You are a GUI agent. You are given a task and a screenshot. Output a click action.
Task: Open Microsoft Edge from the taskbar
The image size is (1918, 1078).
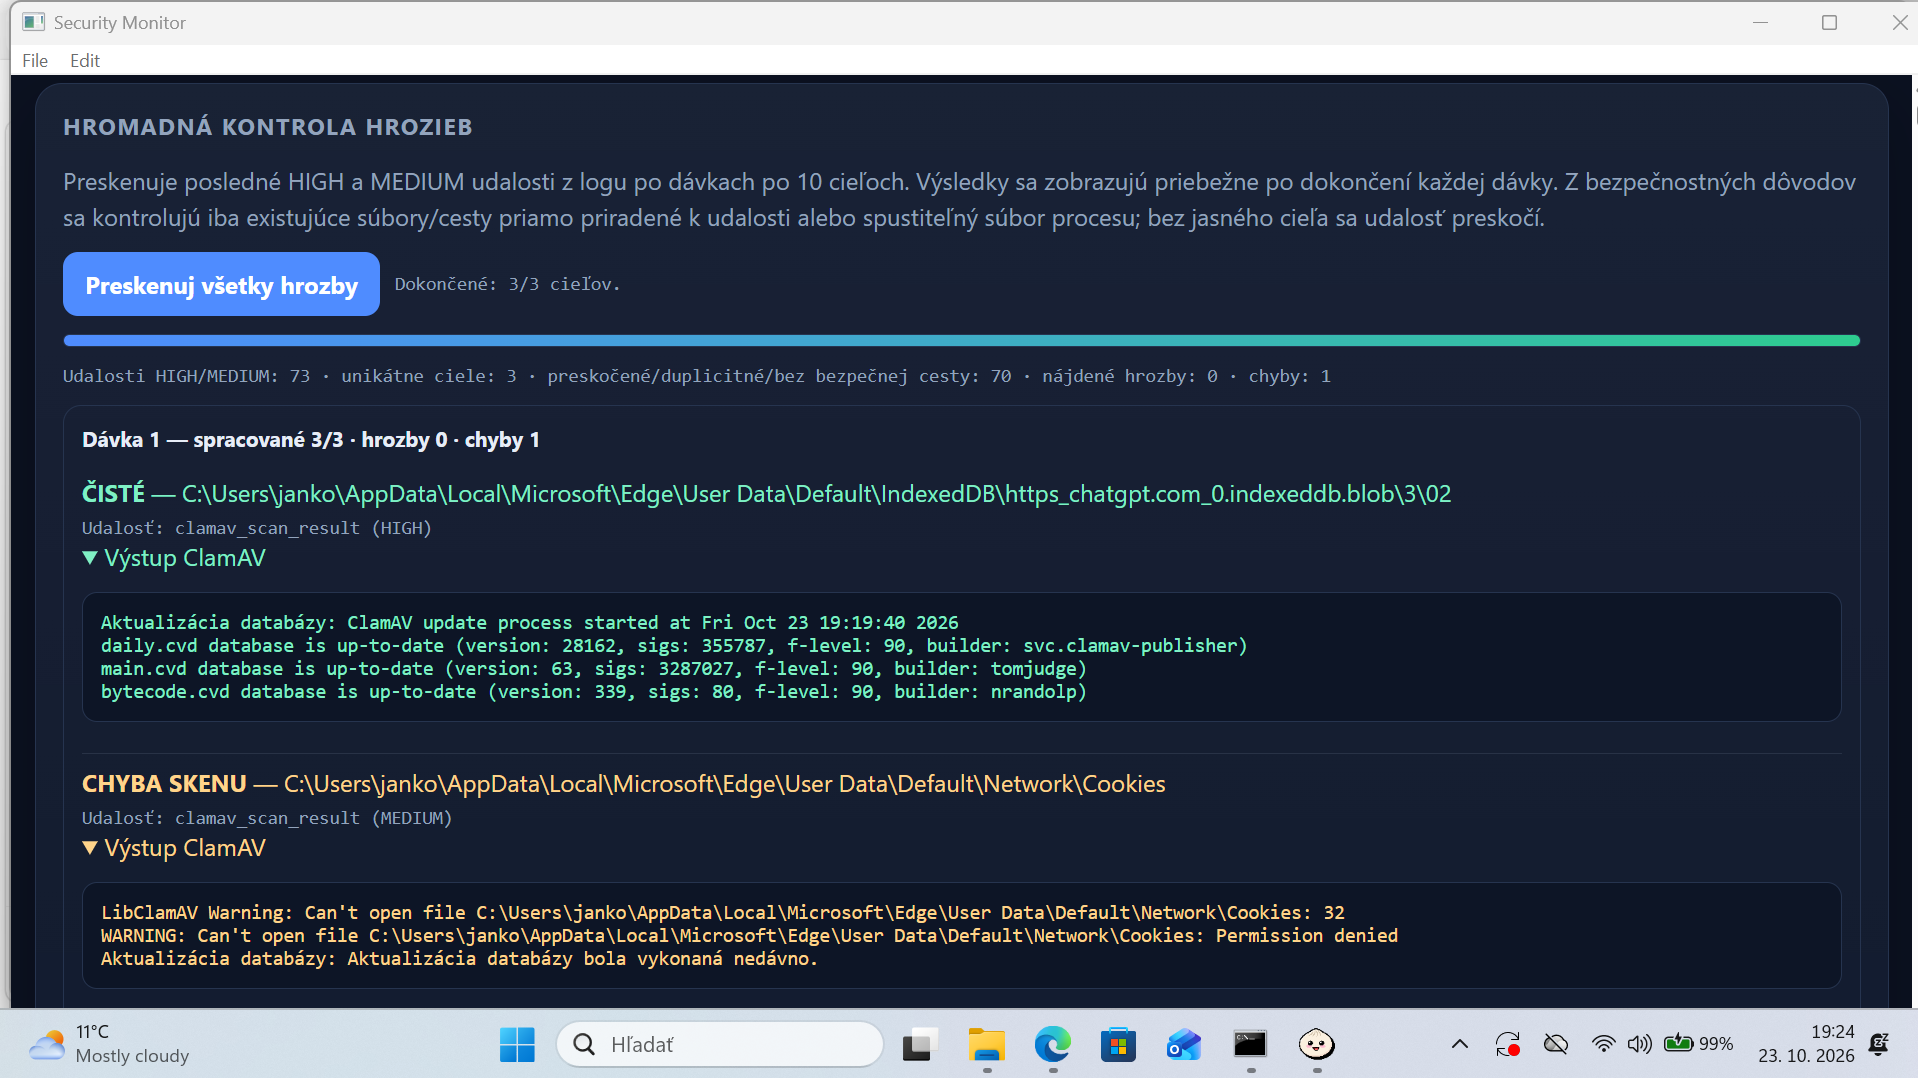point(1052,1045)
